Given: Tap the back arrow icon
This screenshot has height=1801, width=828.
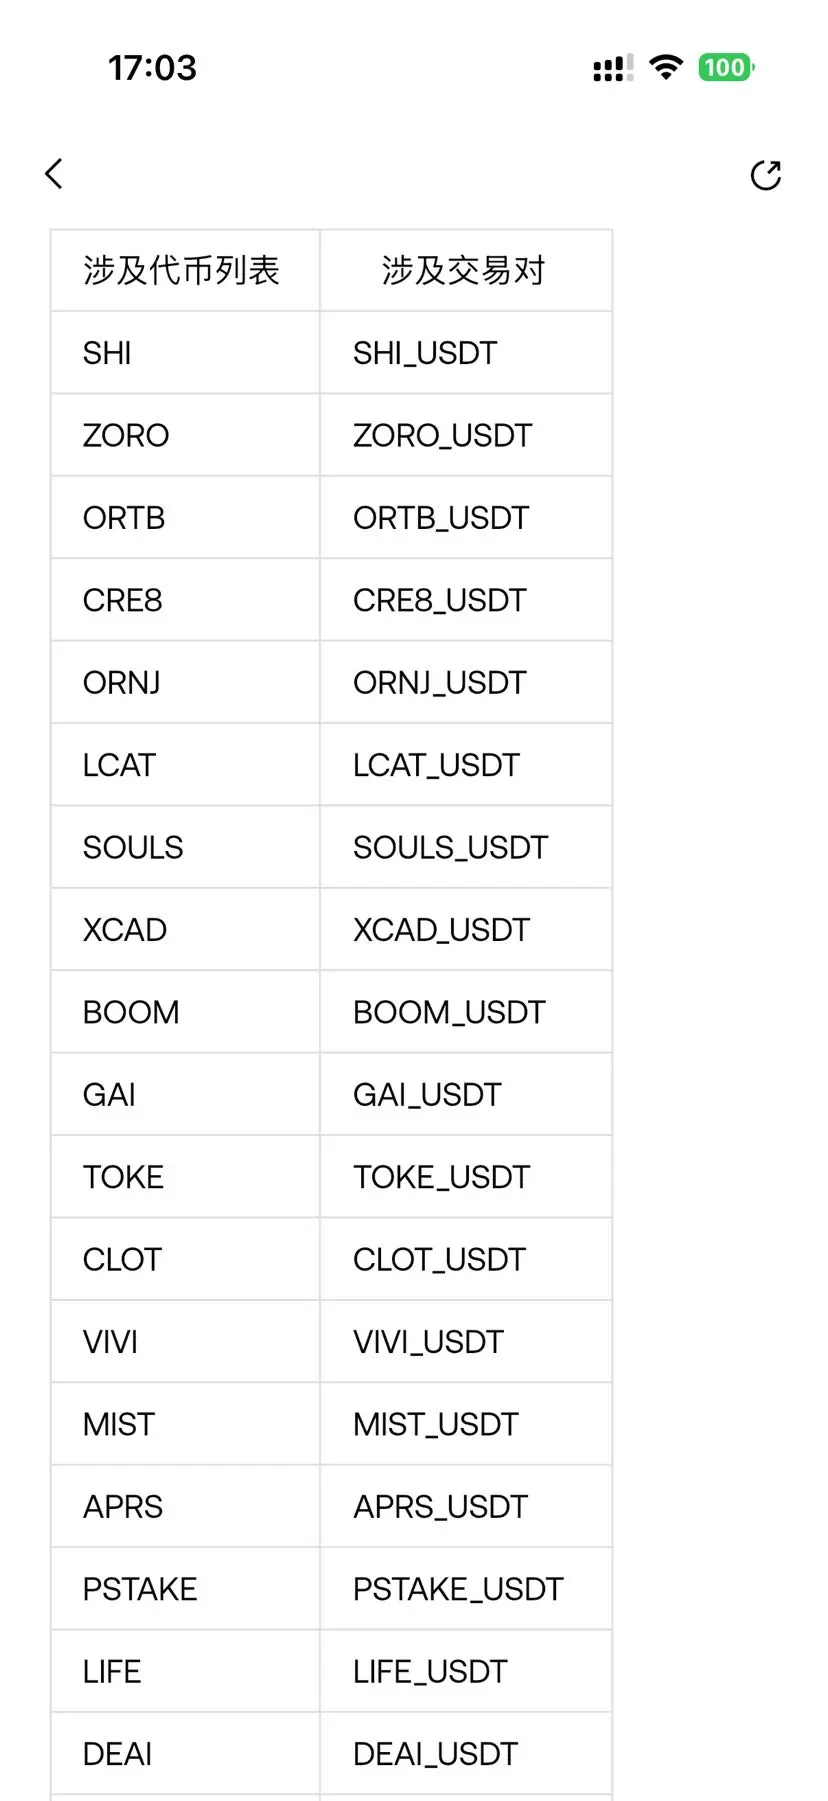Looking at the screenshot, I should click(x=54, y=174).
